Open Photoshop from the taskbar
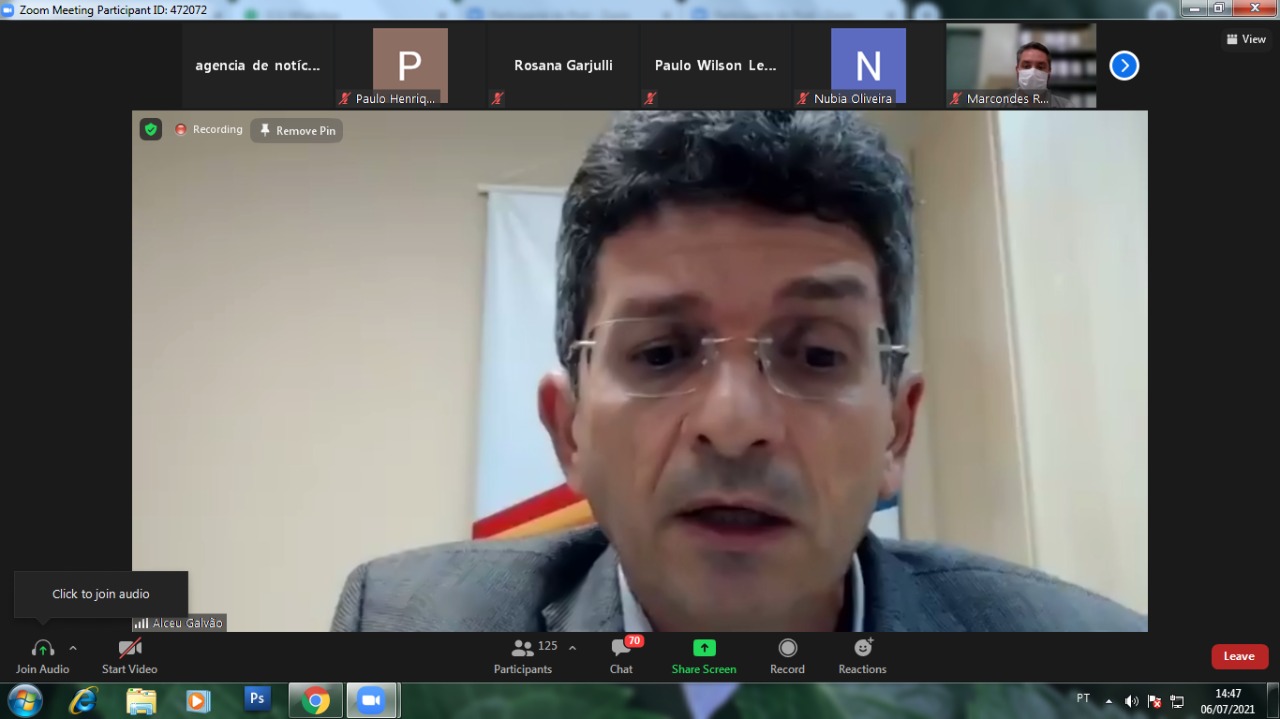Viewport: 1280px width, 719px height. 257,699
